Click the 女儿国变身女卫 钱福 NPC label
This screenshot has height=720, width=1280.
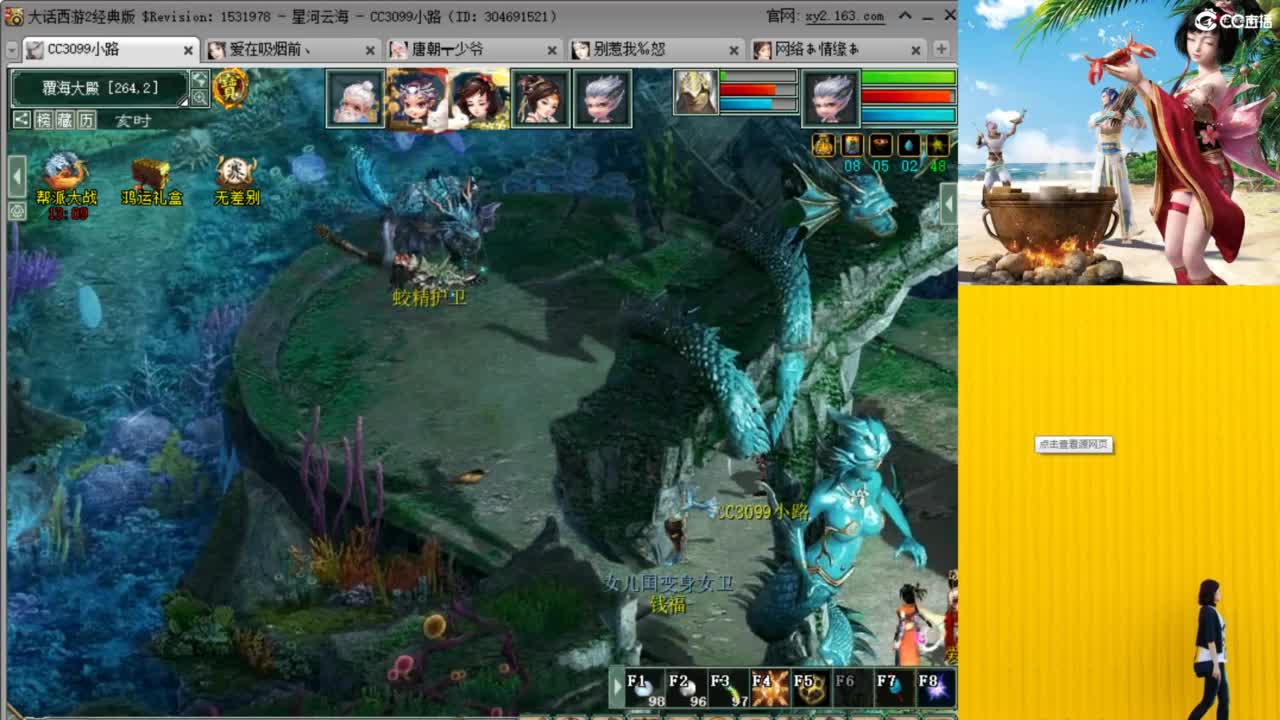(x=669, y=594)
